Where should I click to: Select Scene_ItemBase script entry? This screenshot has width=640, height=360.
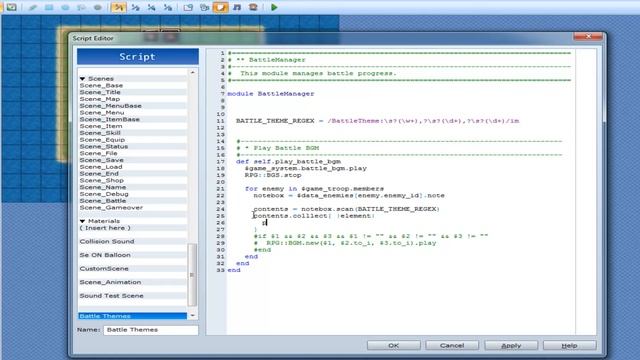click(133, 119)
